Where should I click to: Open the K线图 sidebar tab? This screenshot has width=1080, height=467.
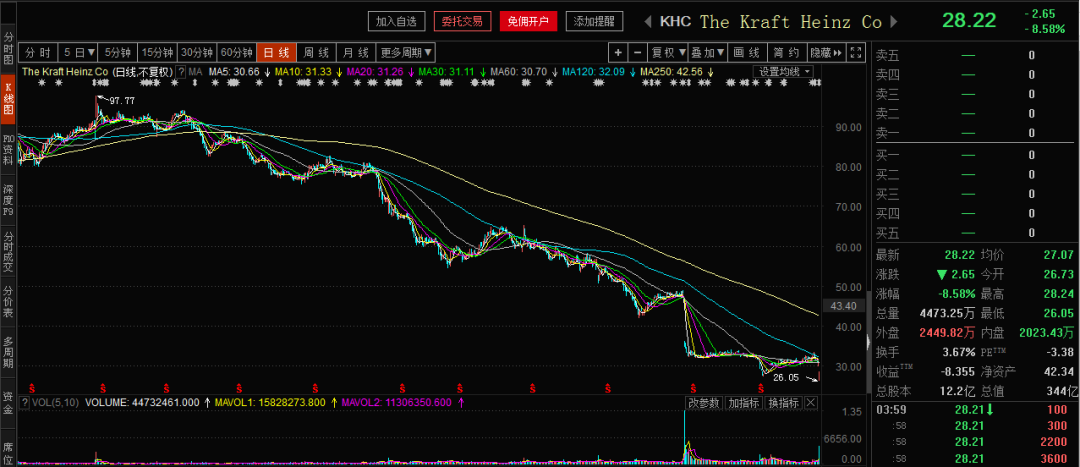click(x=8, y=101)
